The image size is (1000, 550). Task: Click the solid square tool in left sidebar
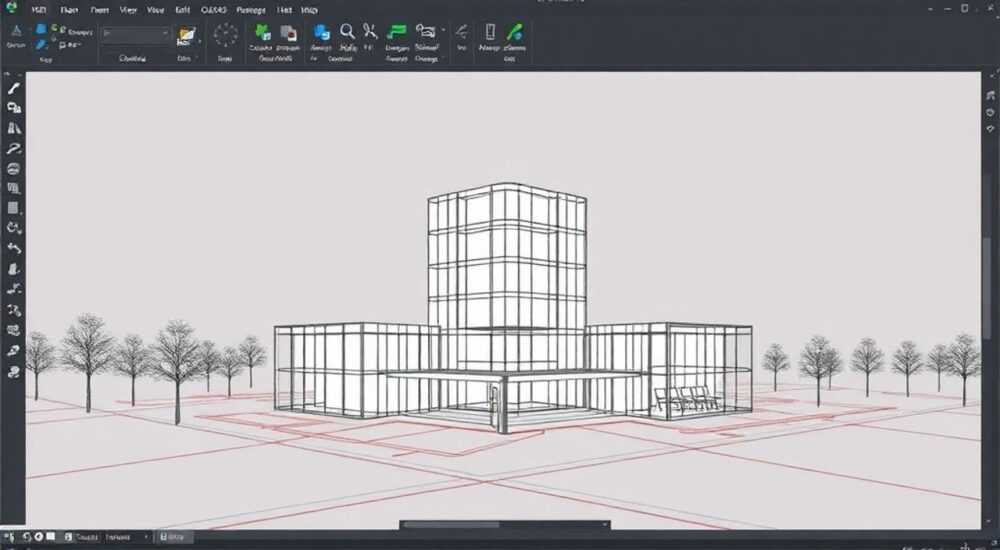13,208
